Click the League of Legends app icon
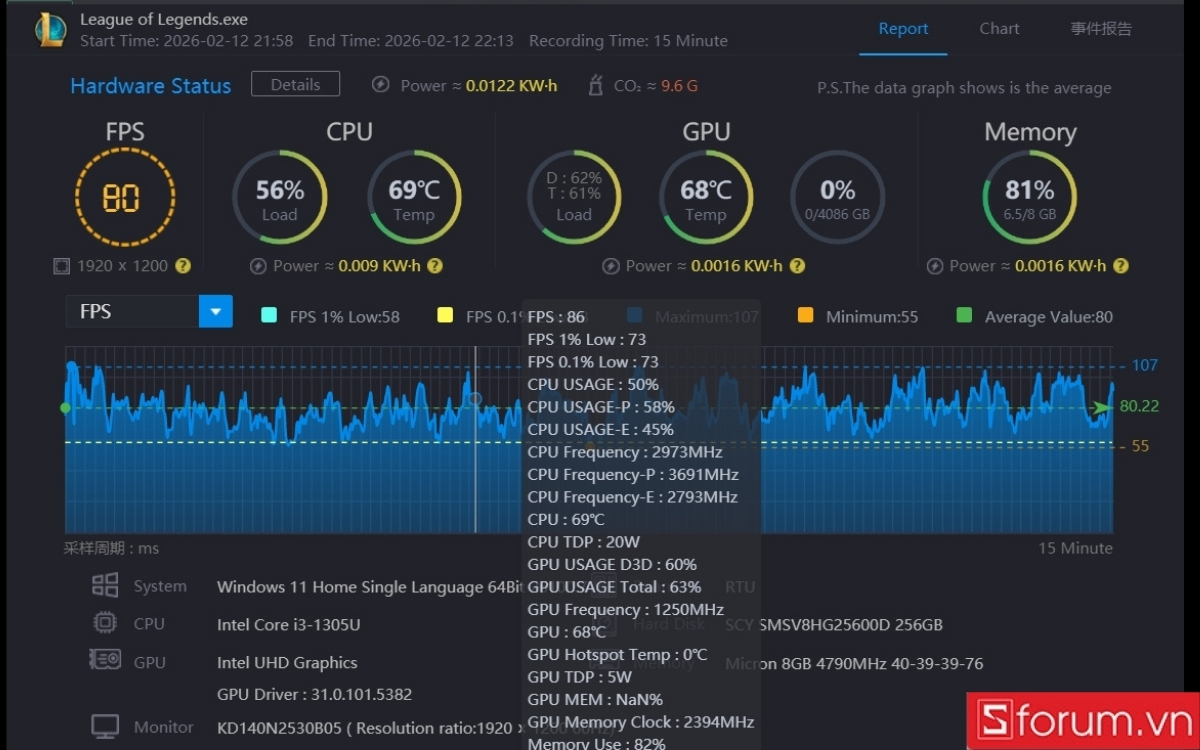This screenshot has height=750, width=1200. tap(51, 30)
